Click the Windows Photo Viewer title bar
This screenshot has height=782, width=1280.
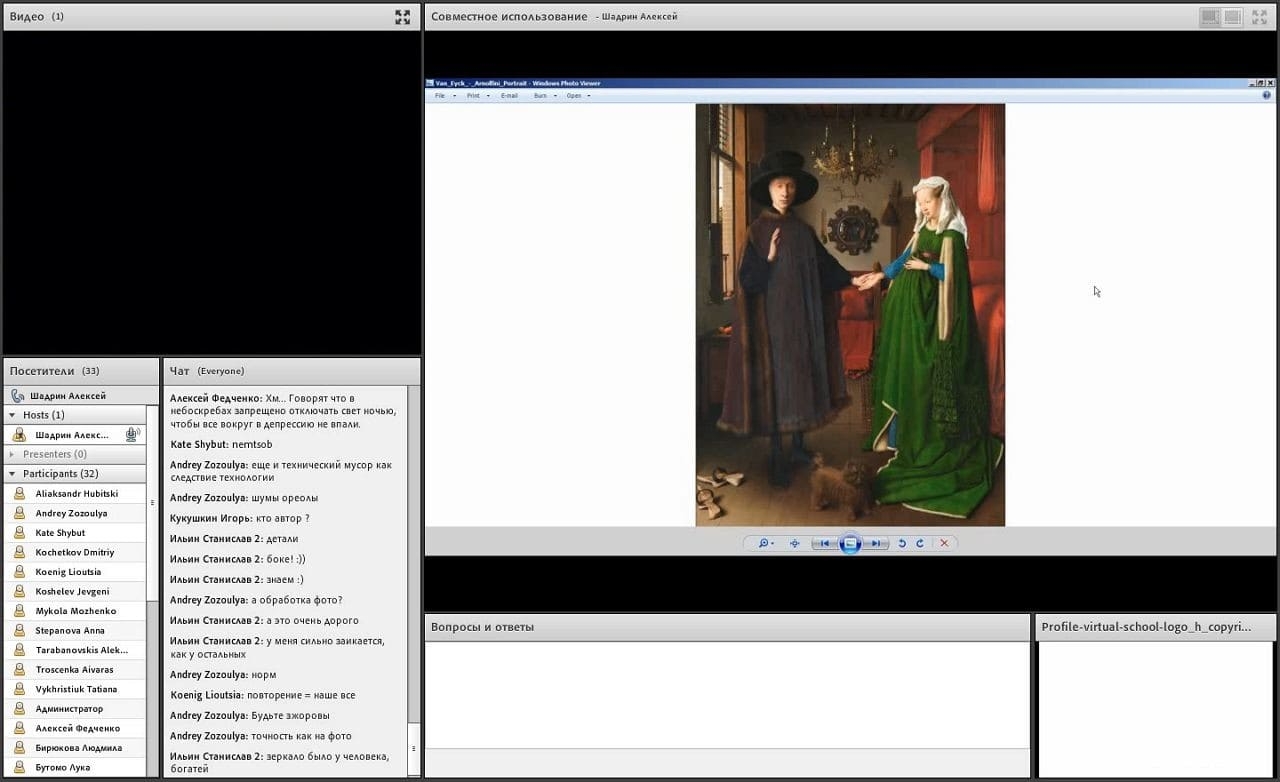point(850,83)
